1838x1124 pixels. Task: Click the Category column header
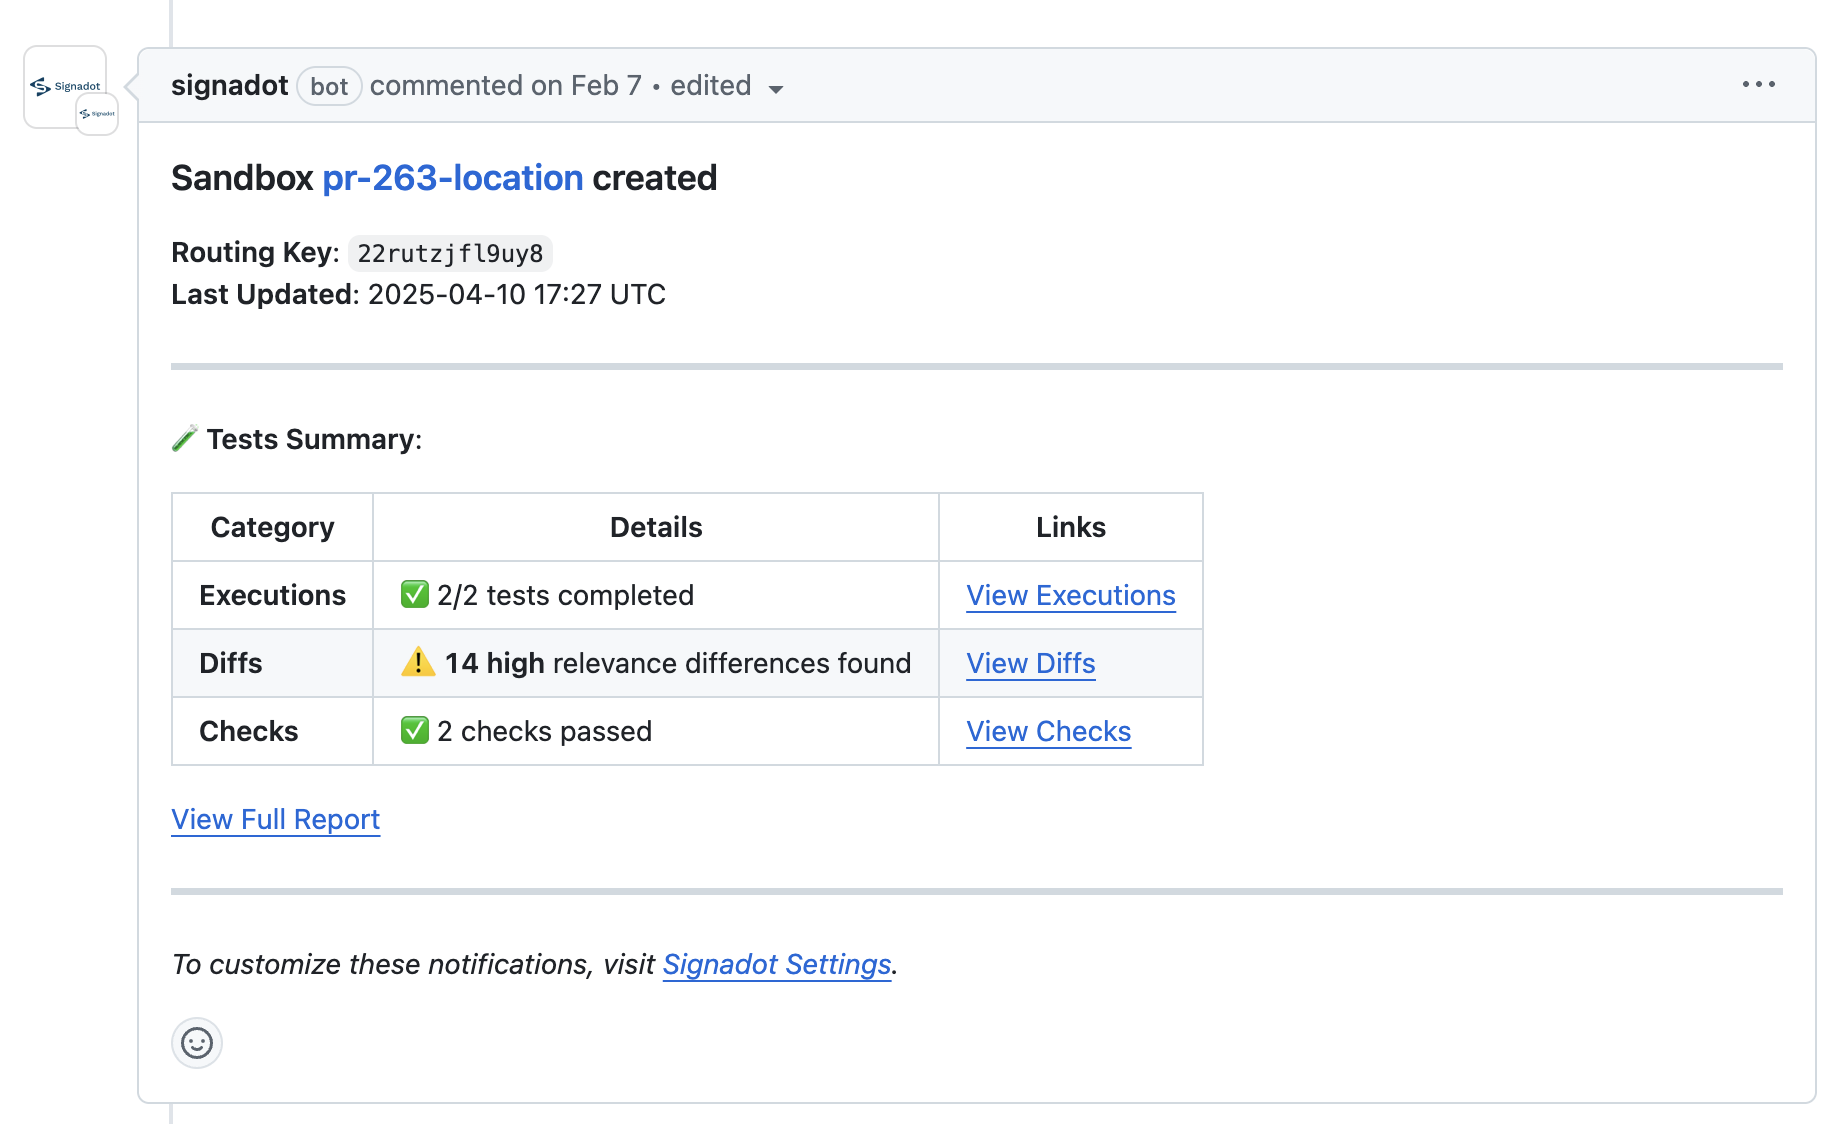click(272, 527)
